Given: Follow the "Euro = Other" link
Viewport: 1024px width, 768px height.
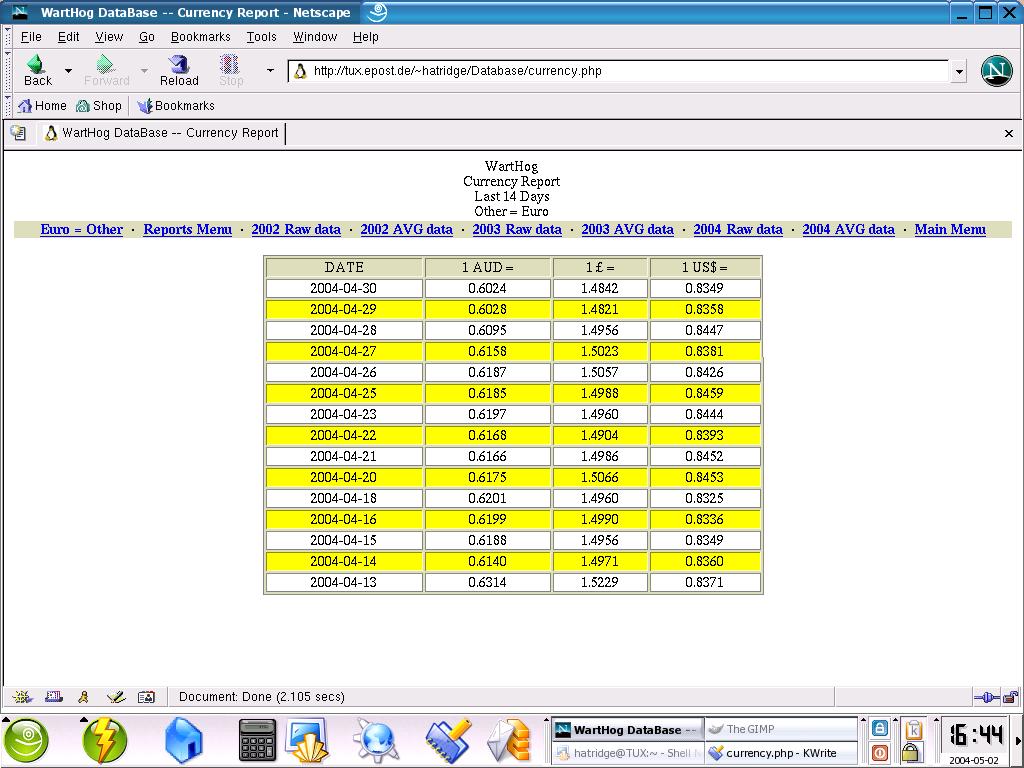Looking at the screenshot, I should click(x=81, y=229).
